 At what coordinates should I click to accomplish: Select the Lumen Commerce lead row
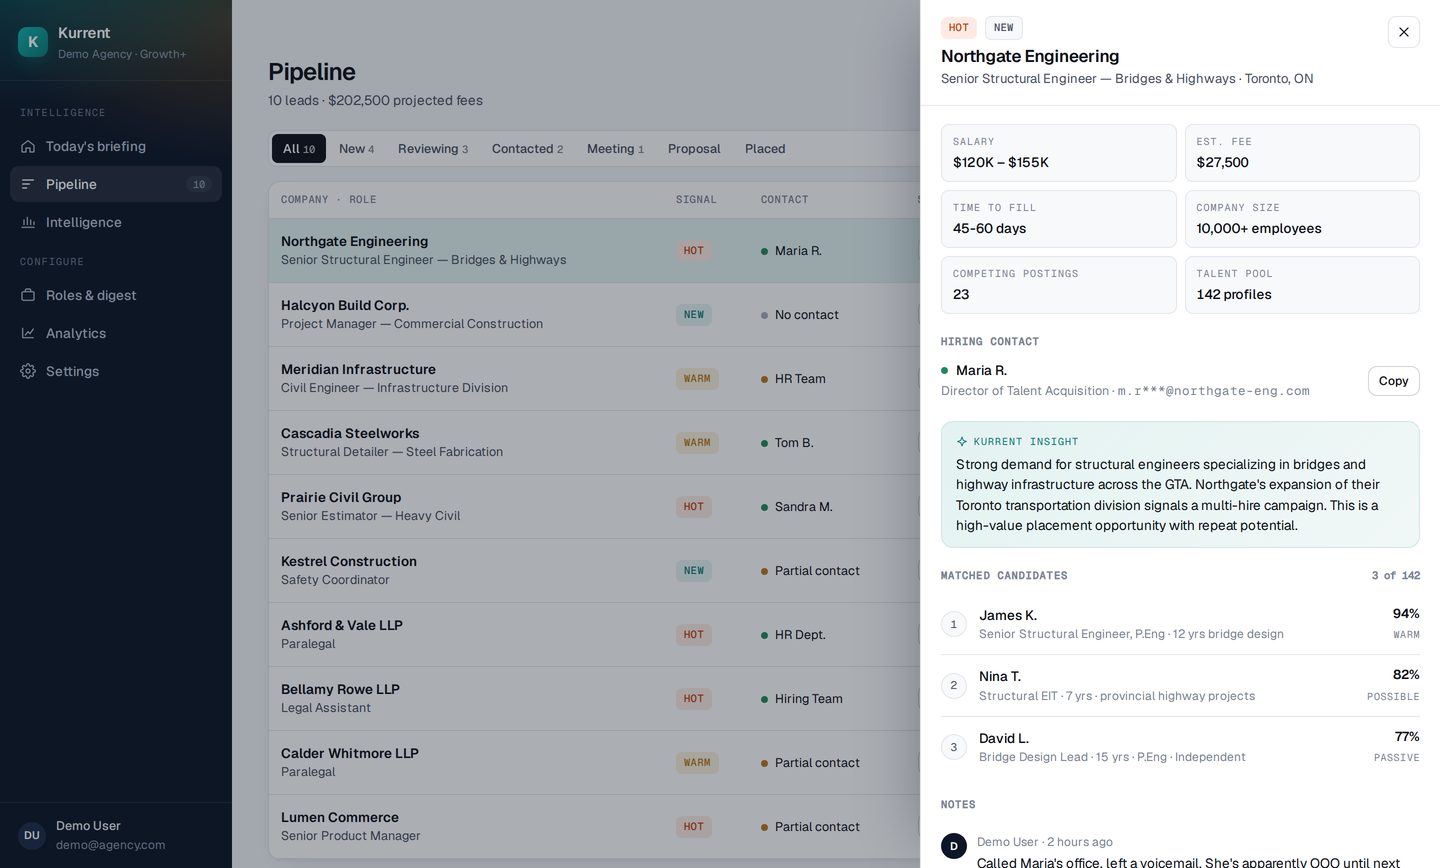(594, 827)
